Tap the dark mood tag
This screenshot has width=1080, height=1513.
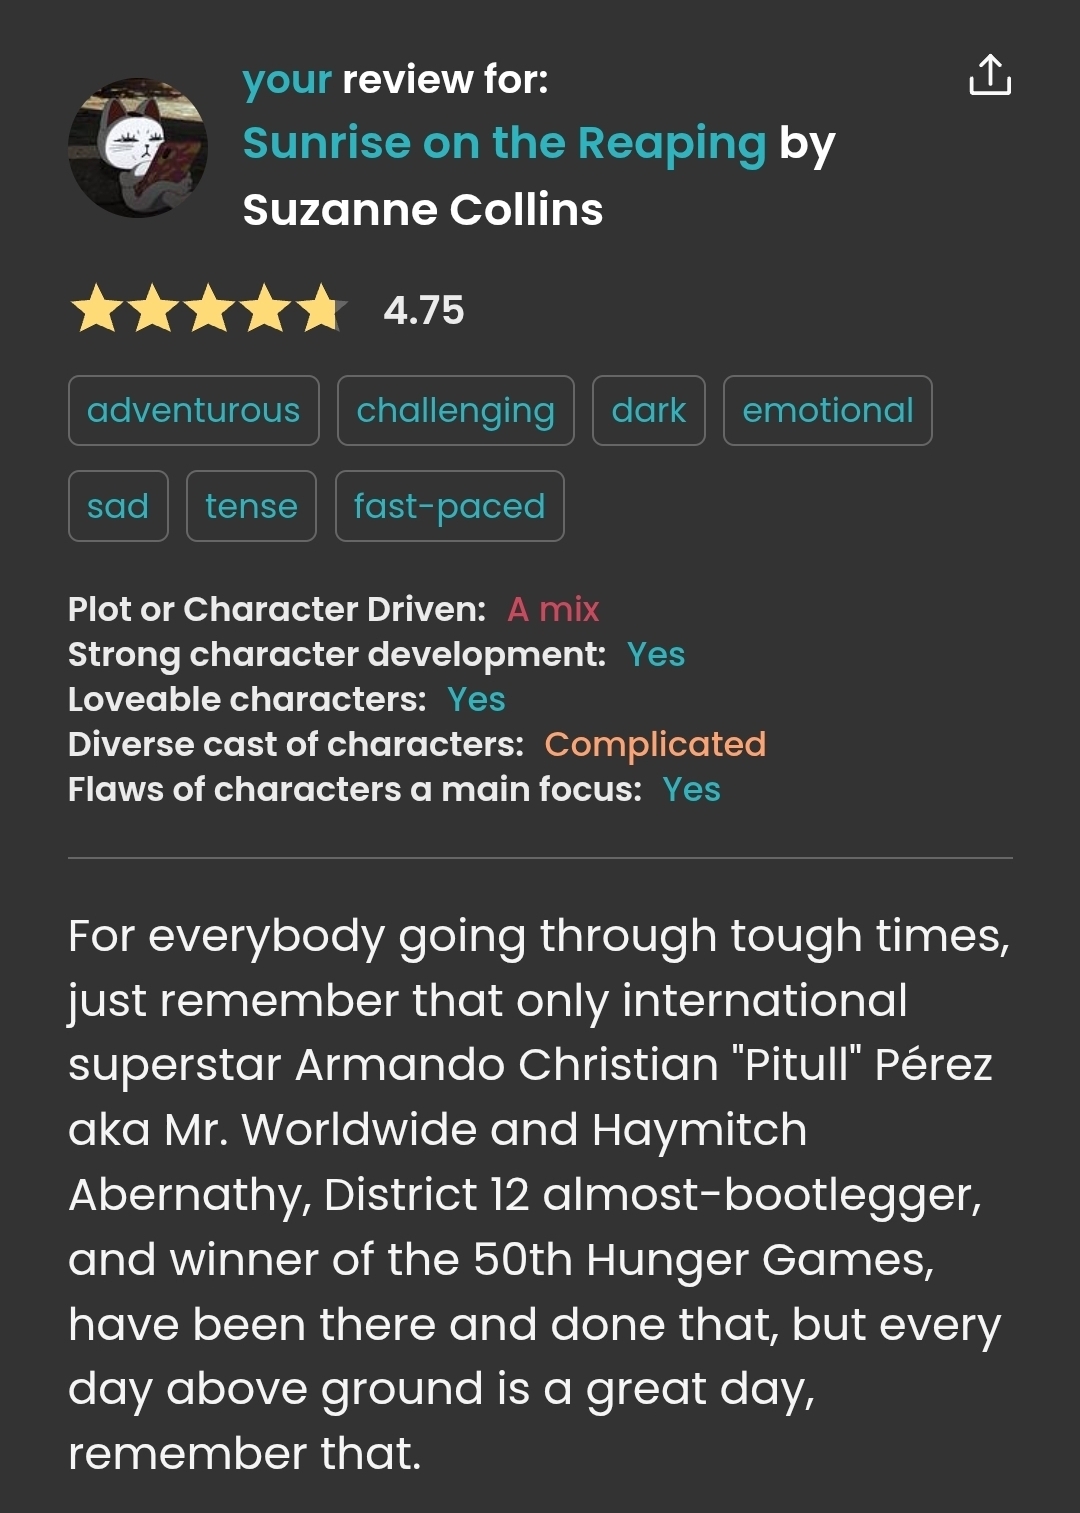(x=648, y=411)
